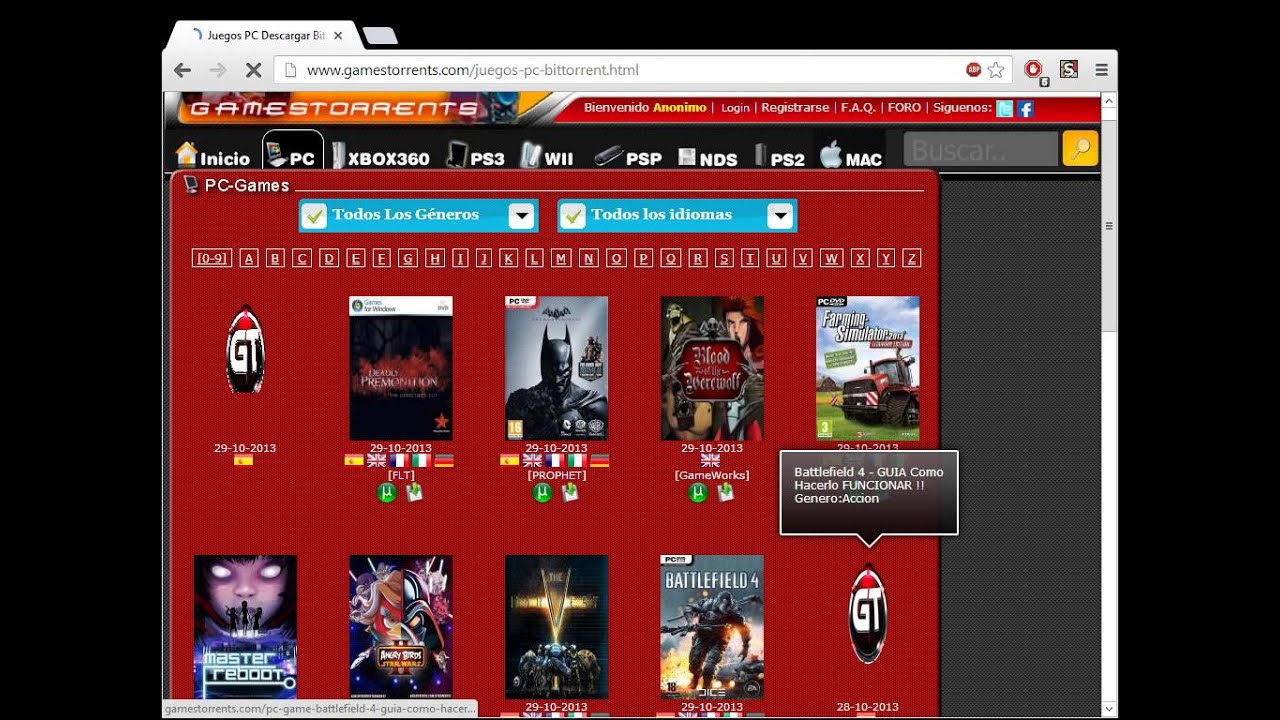Click direct download icon under GameWorks
The image size is (1280, 720).
coord(726,492)
